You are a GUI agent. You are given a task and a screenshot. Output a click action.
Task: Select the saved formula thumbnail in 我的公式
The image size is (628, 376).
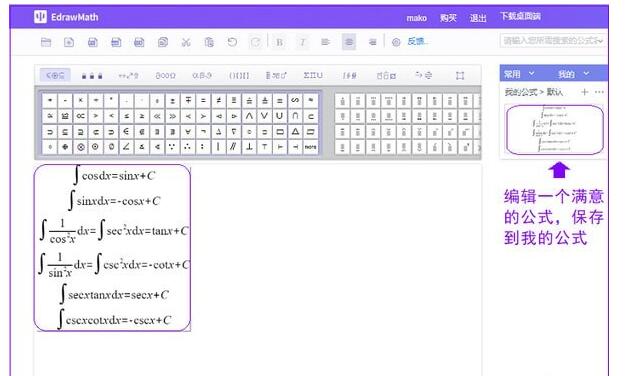pyautogui.click(x=555, y=130)
